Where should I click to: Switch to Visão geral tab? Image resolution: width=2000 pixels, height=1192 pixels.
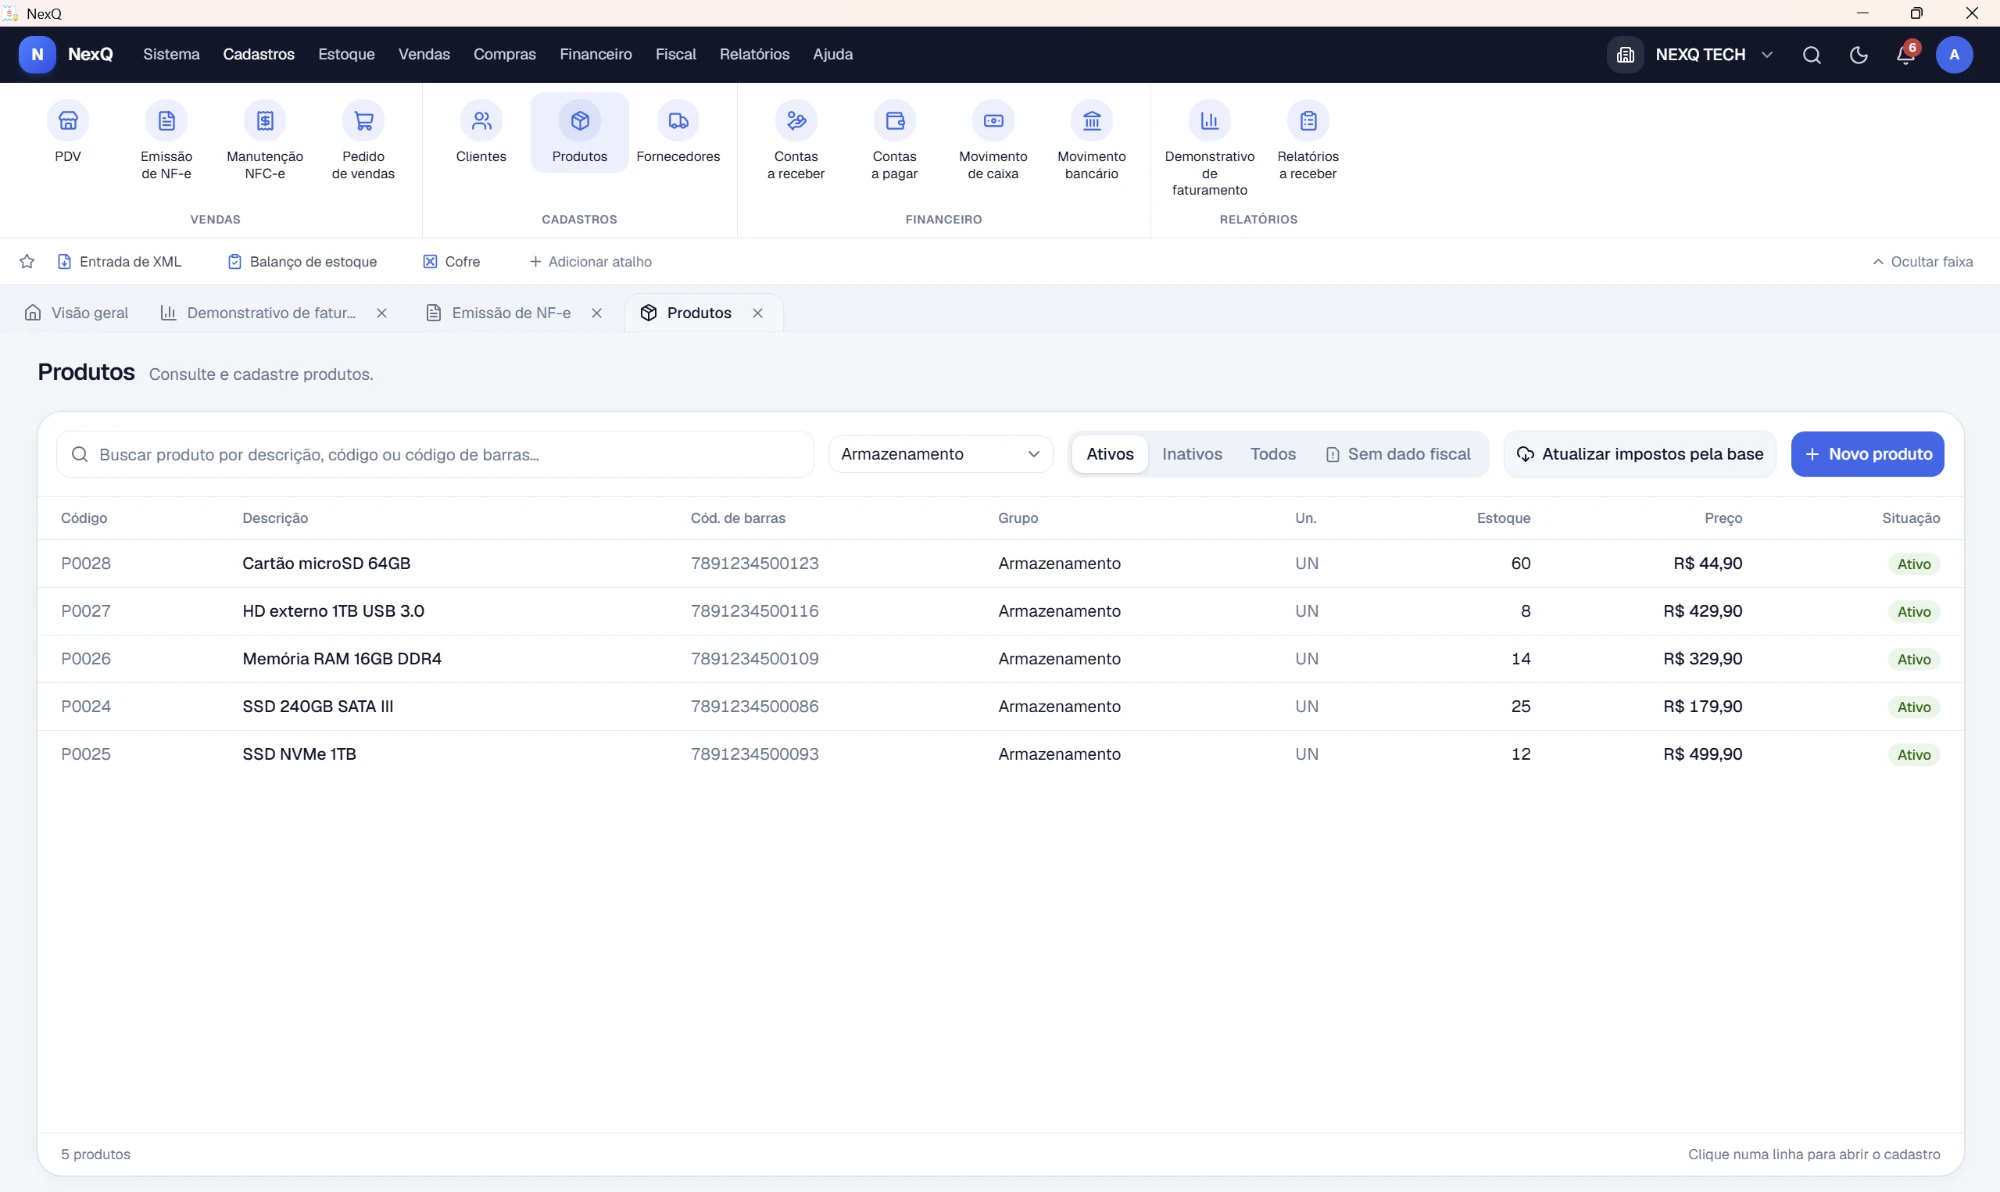pos(77,313)
